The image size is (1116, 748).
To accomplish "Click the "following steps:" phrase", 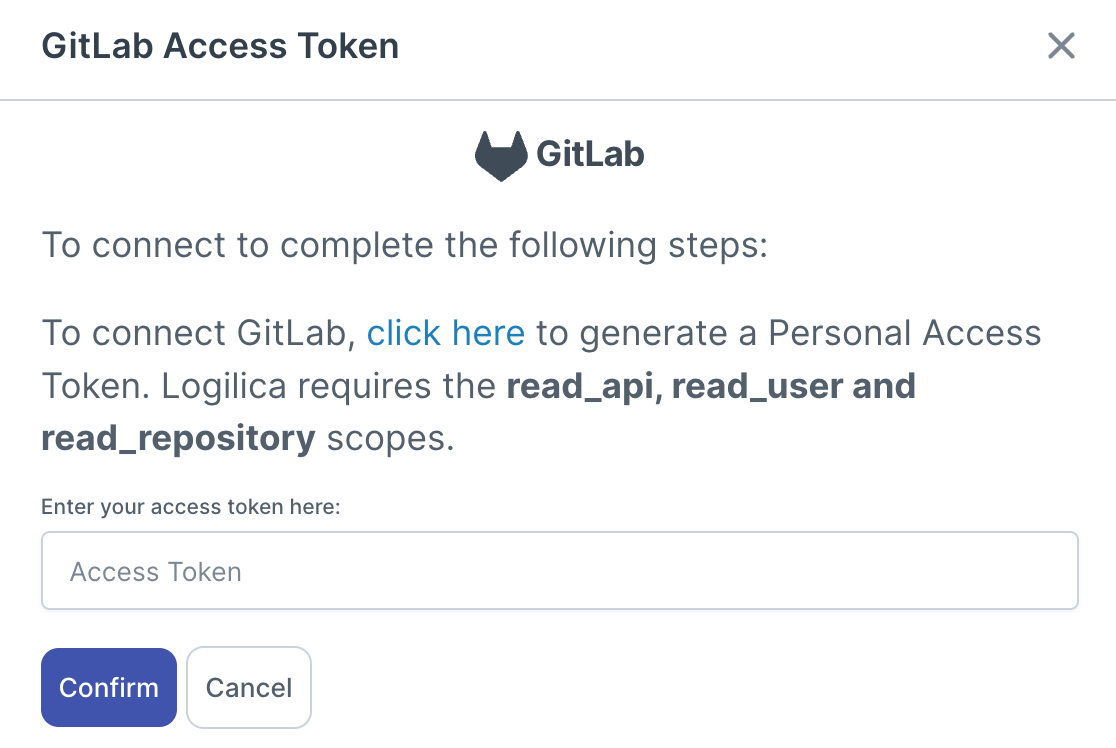I will coord(642,245).
